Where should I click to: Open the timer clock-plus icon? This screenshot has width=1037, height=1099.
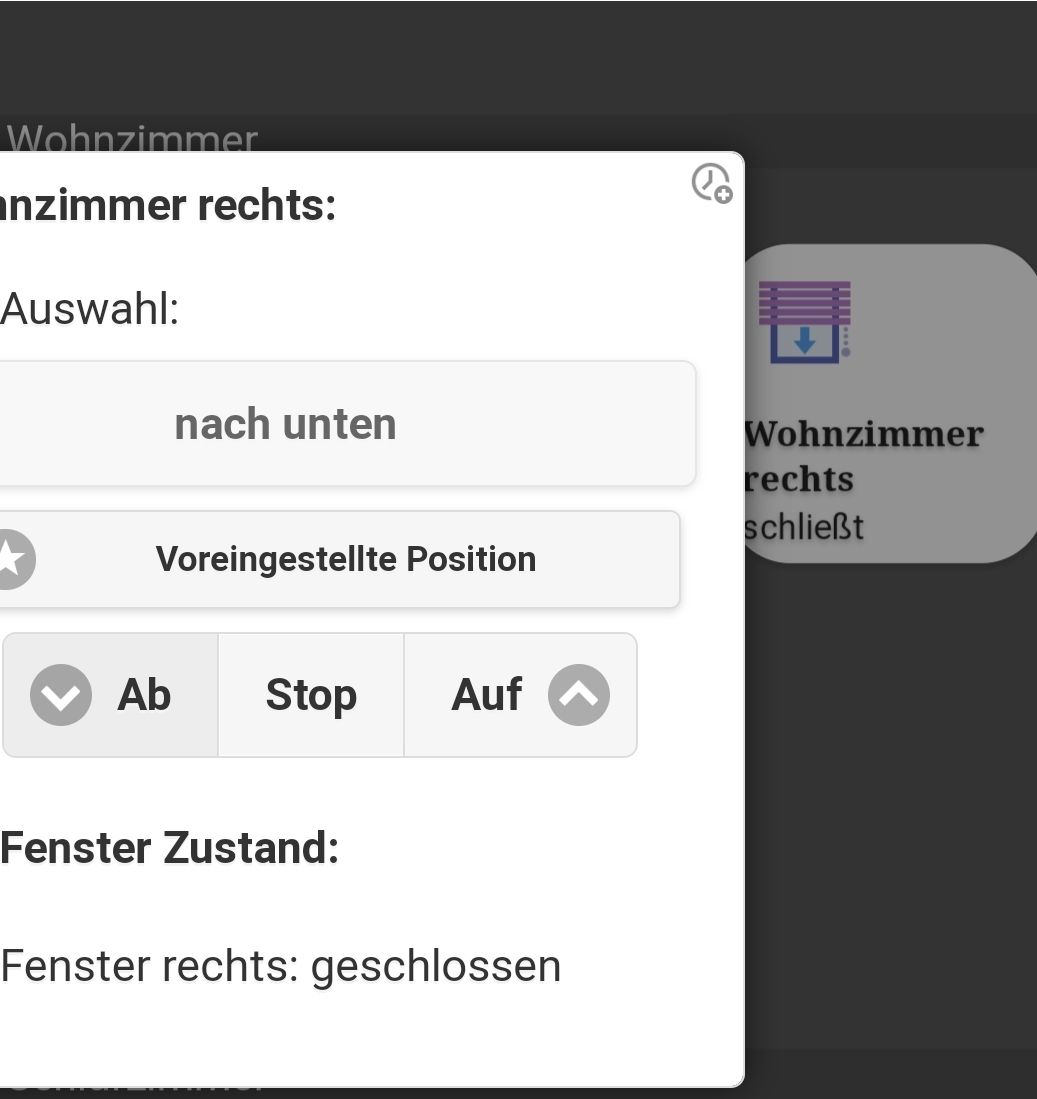[712, 184]
